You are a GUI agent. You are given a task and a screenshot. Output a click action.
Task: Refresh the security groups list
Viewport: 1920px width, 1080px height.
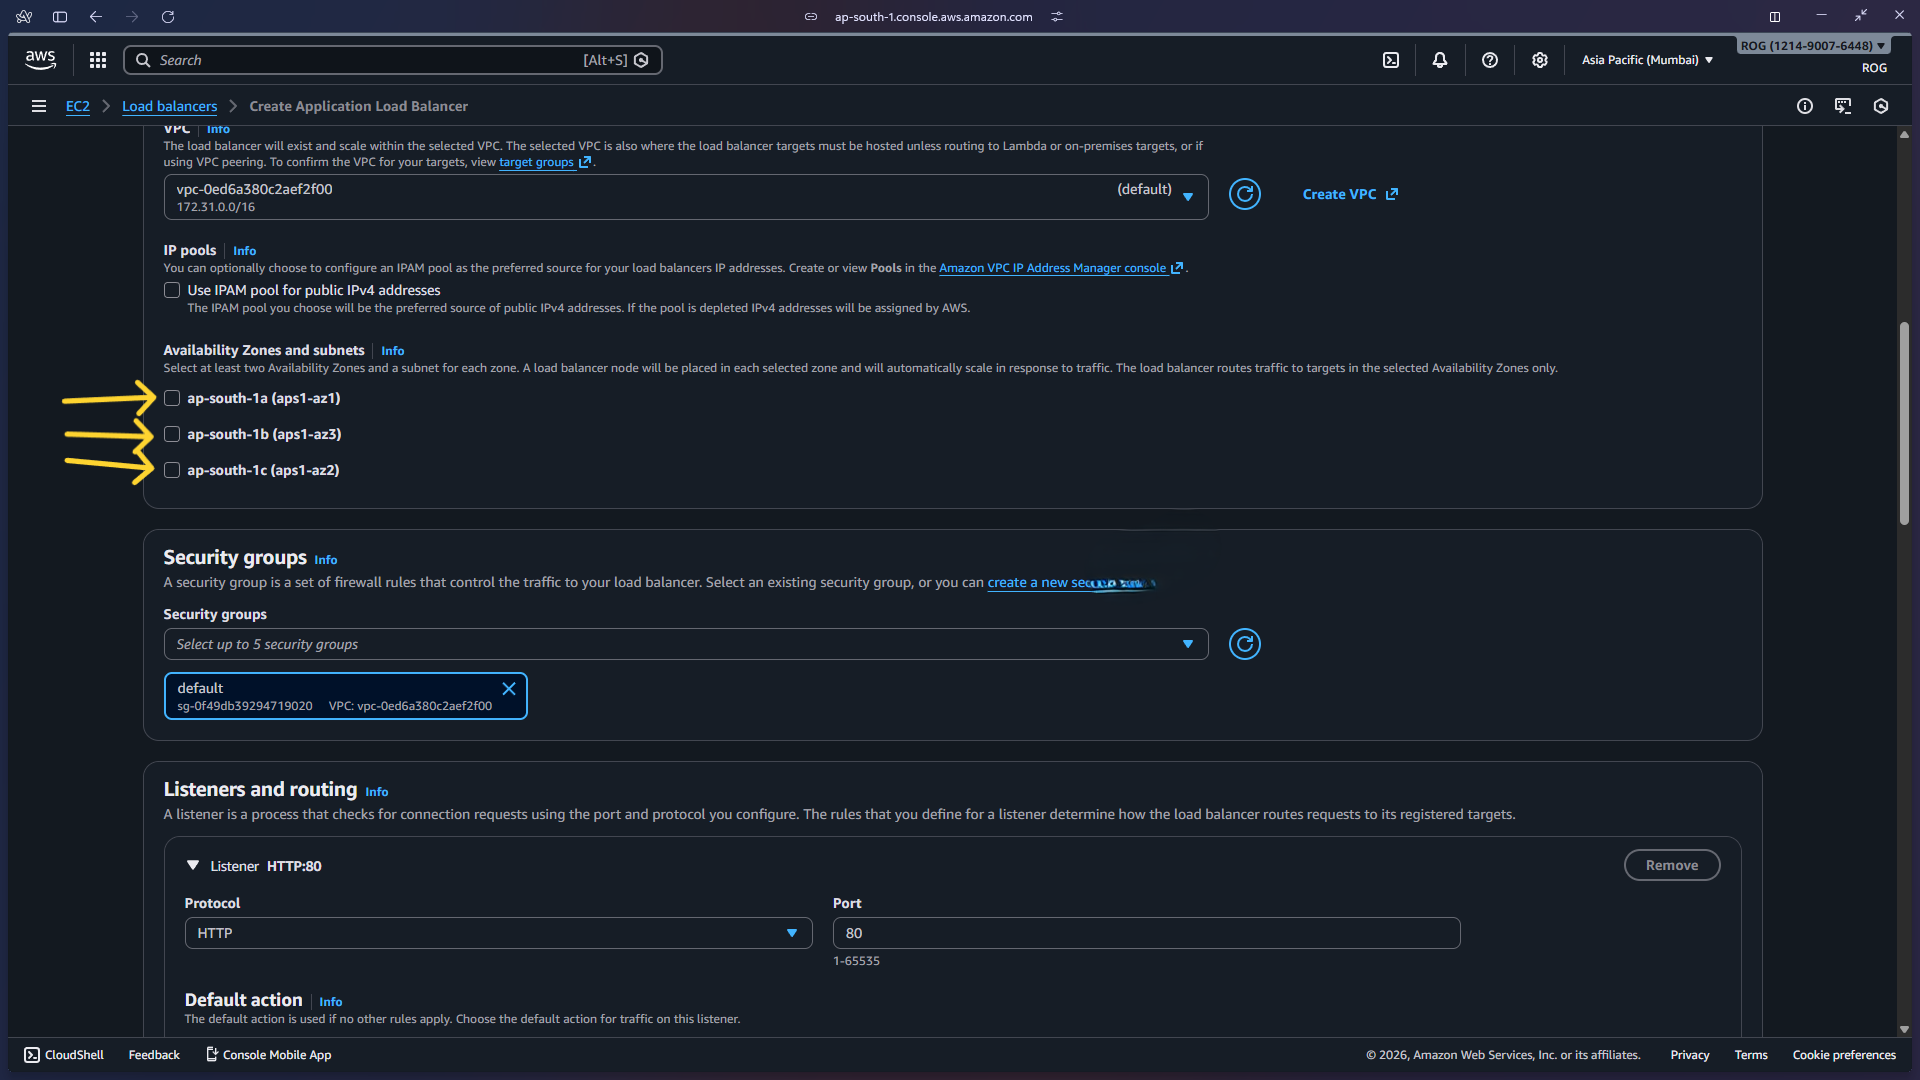point(1244,644)
